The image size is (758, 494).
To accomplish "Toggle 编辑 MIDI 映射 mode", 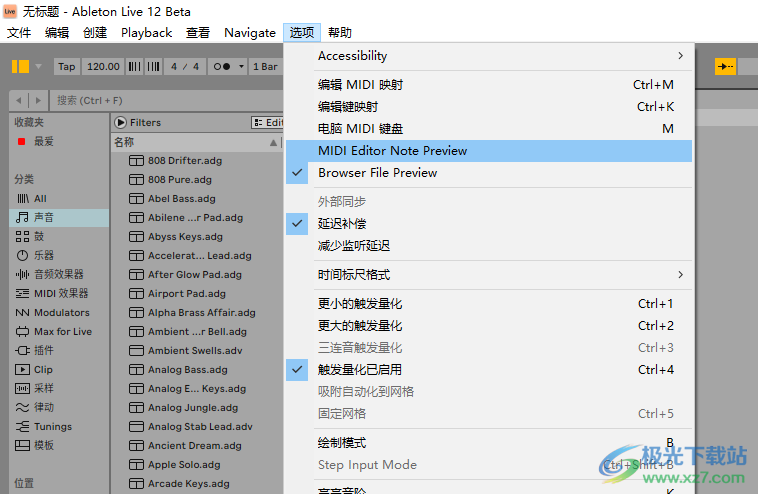I will tap(489, 85).
